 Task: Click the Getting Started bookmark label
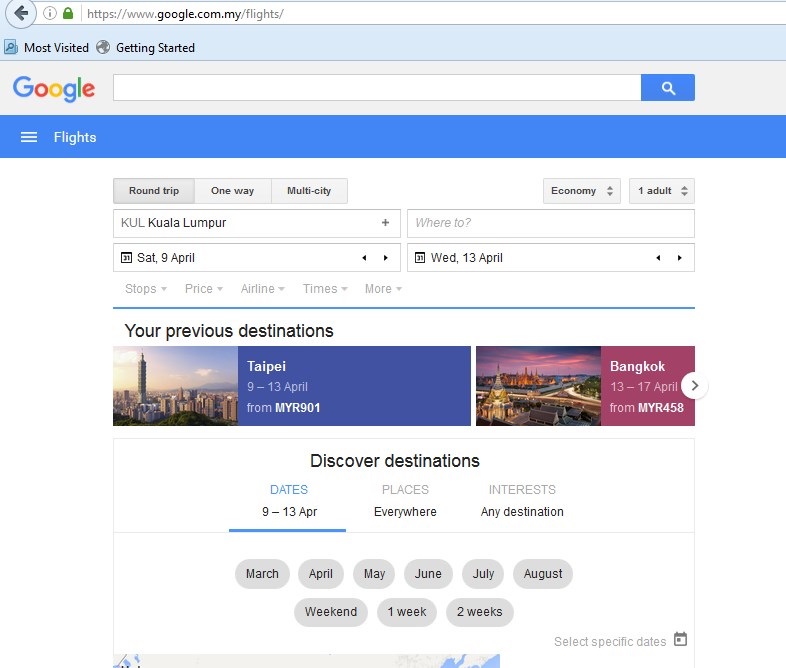155,48
